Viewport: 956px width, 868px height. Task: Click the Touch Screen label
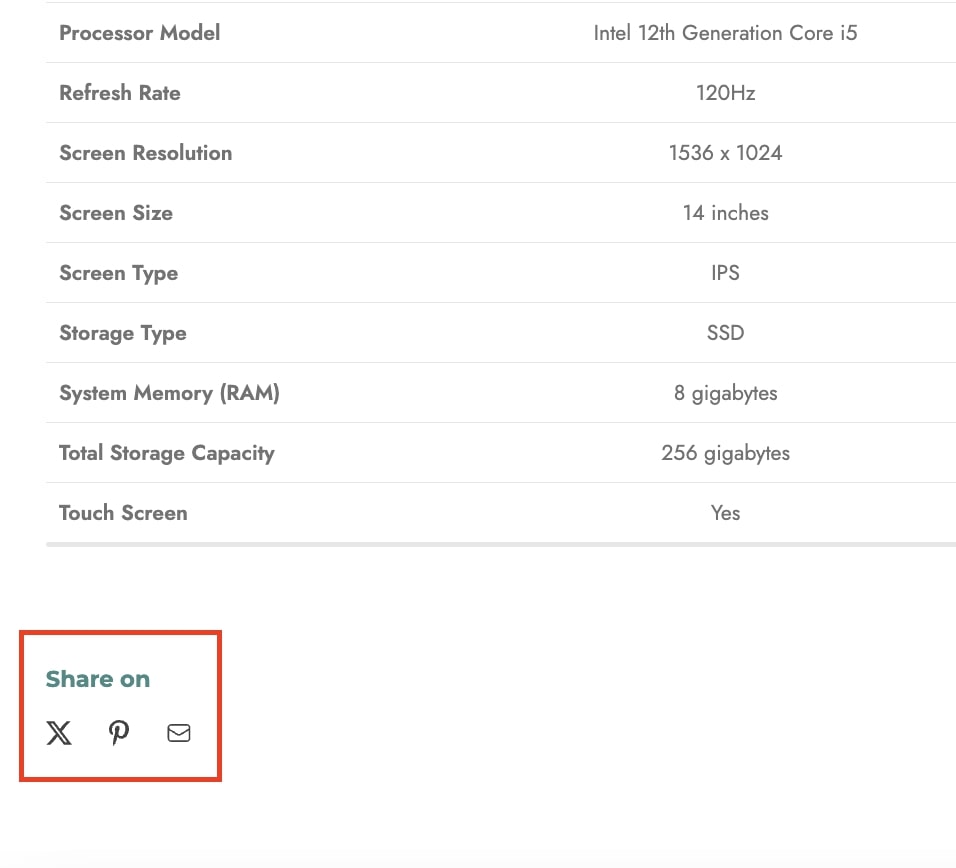(x=123, y=513)
